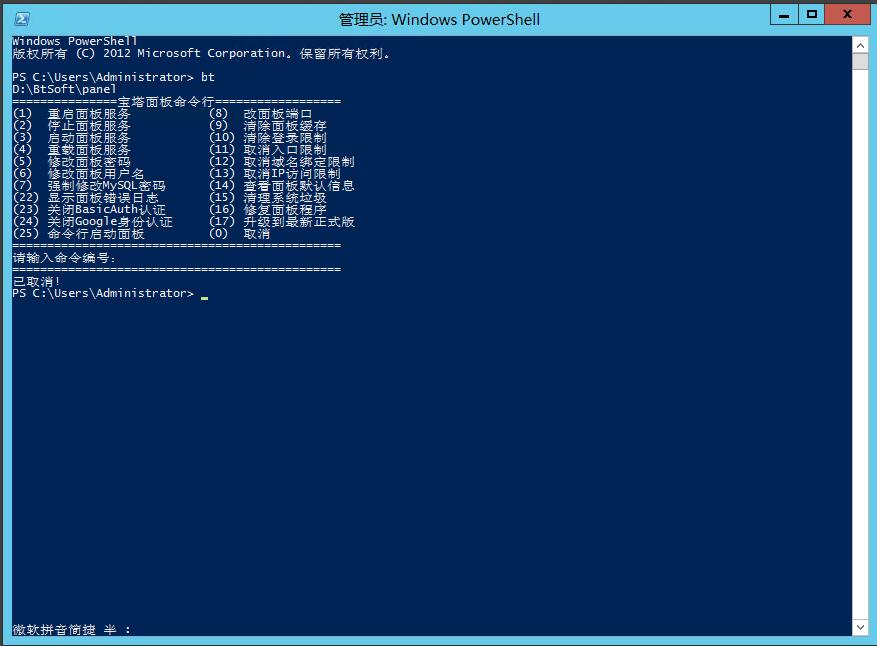
Task: Click option (7) 强制修改MySQL密码
Action: tap(89, 186)
